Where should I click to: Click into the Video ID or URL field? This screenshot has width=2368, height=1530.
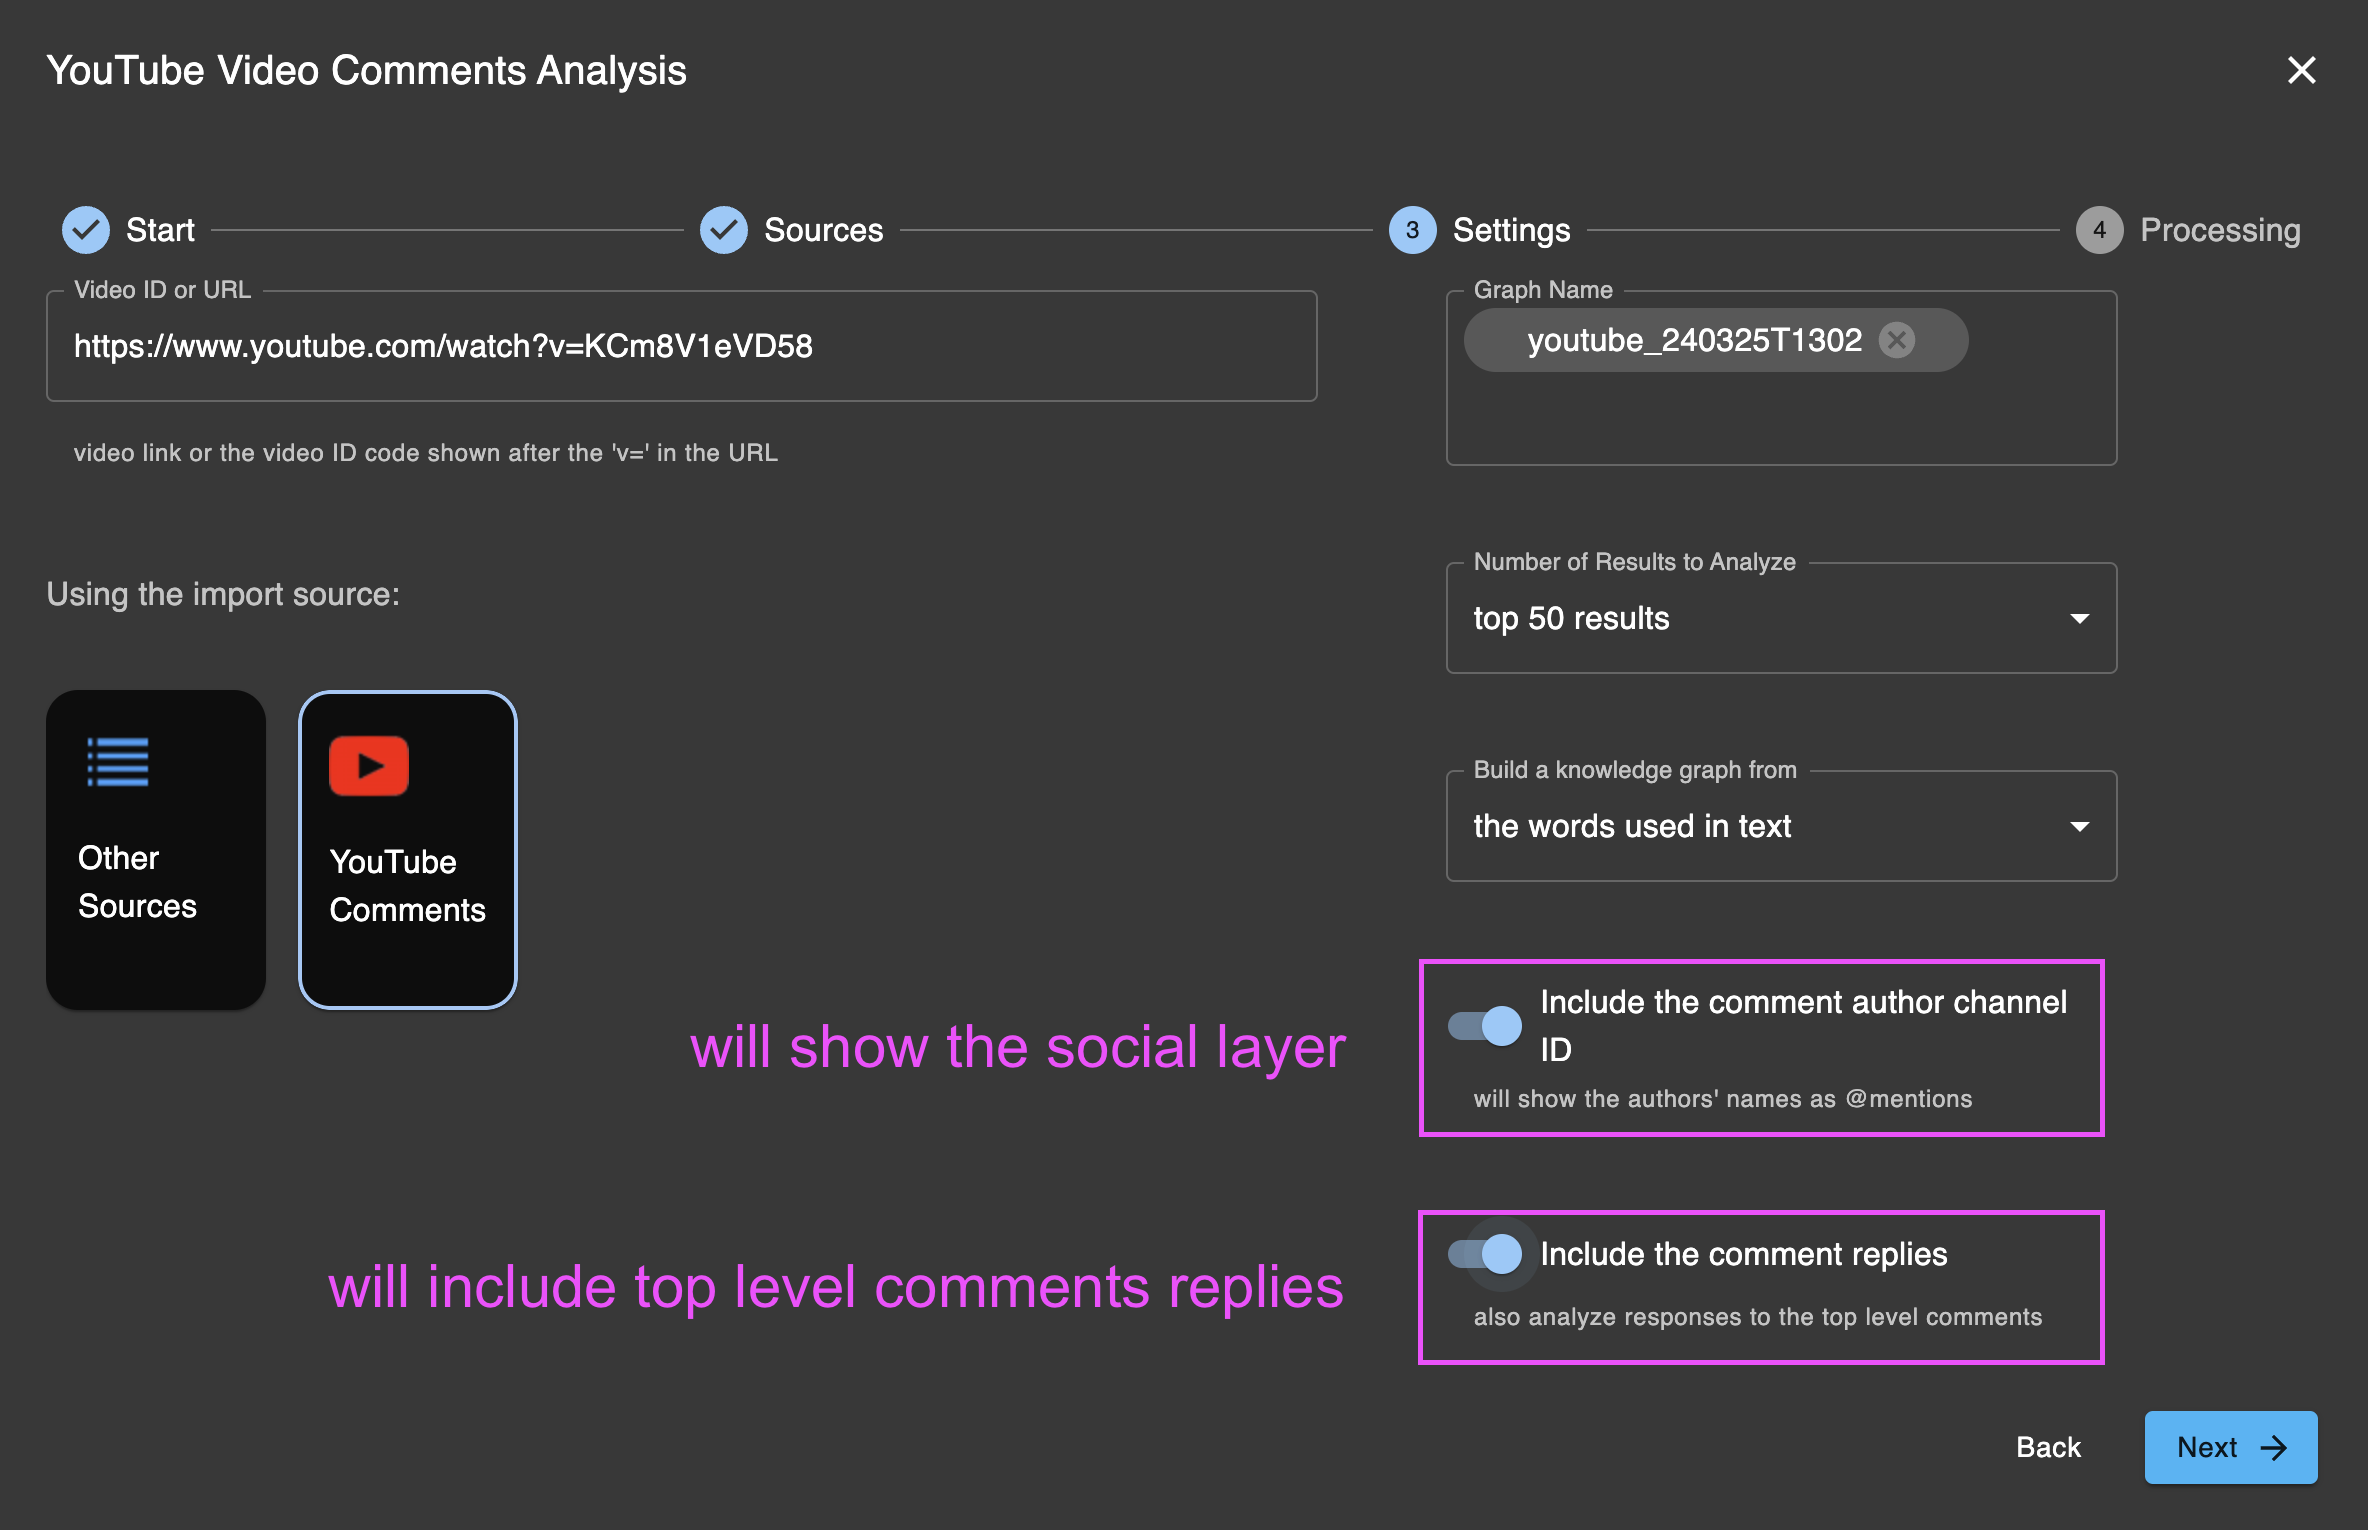coord(682,346)
